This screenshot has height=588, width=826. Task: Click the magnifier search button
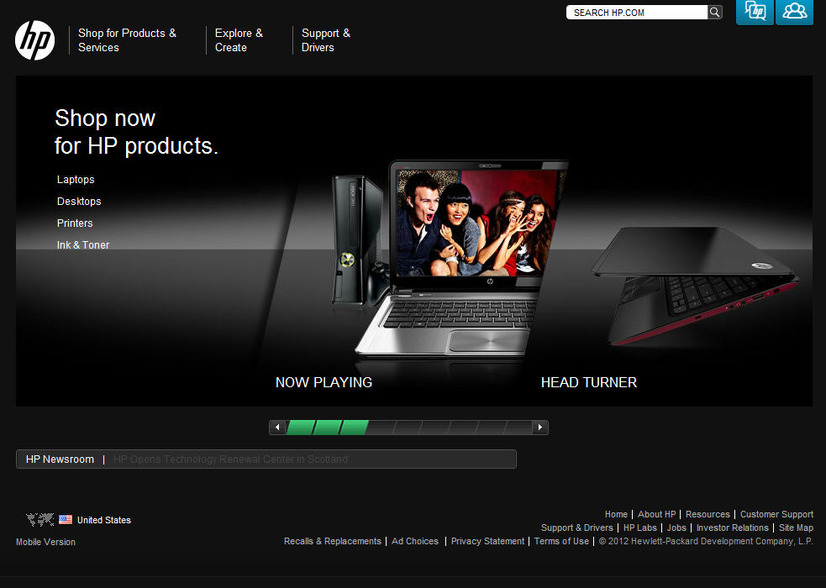pos(715,12)
